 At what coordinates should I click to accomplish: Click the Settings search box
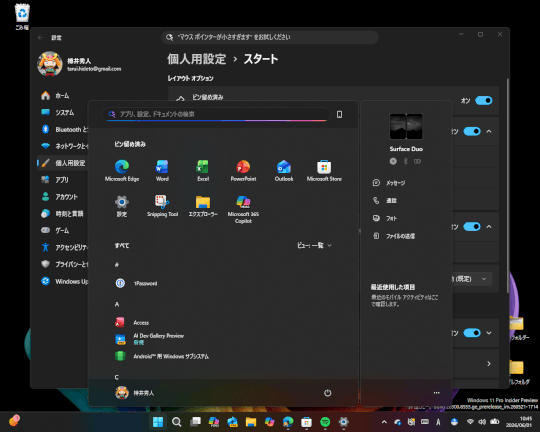[270, 37]
